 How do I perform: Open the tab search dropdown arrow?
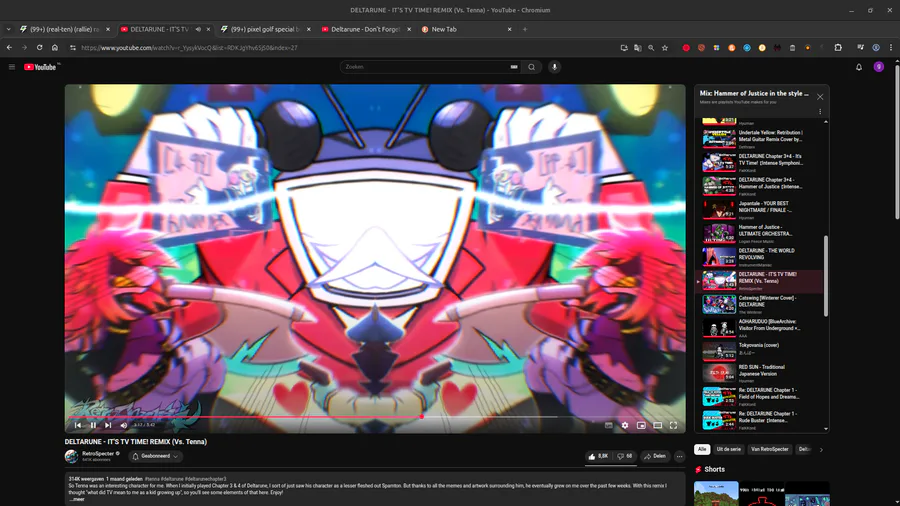[x=8, y=29]
